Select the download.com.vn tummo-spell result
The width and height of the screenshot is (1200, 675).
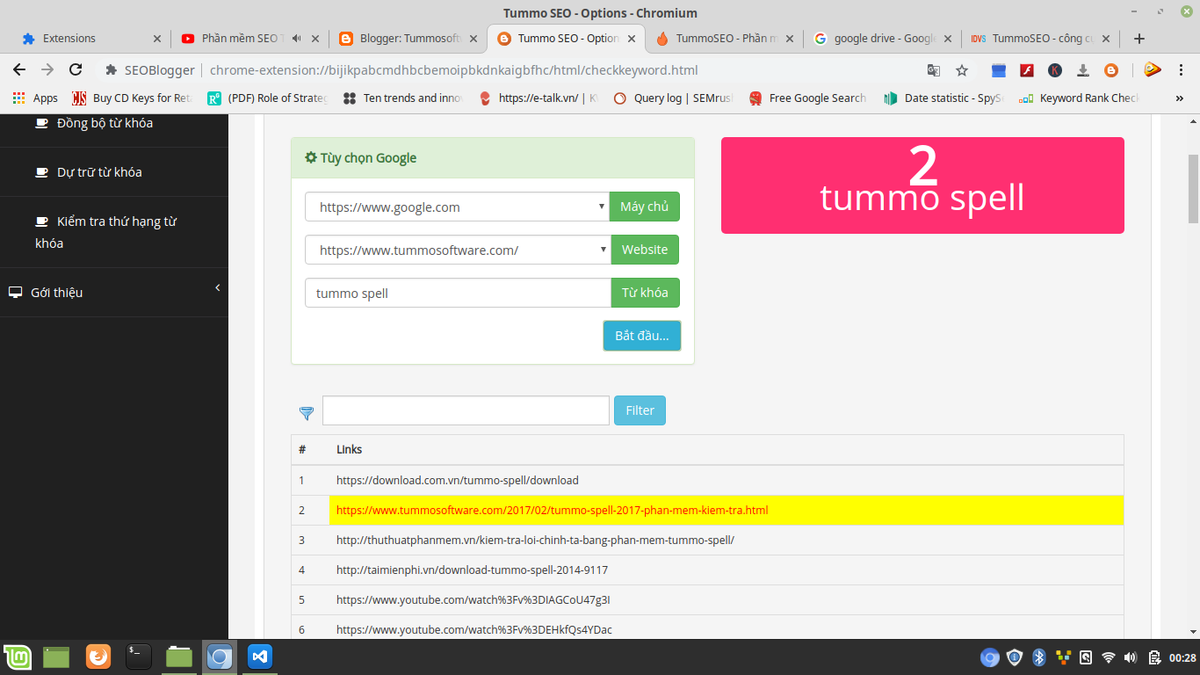(457, 480)
